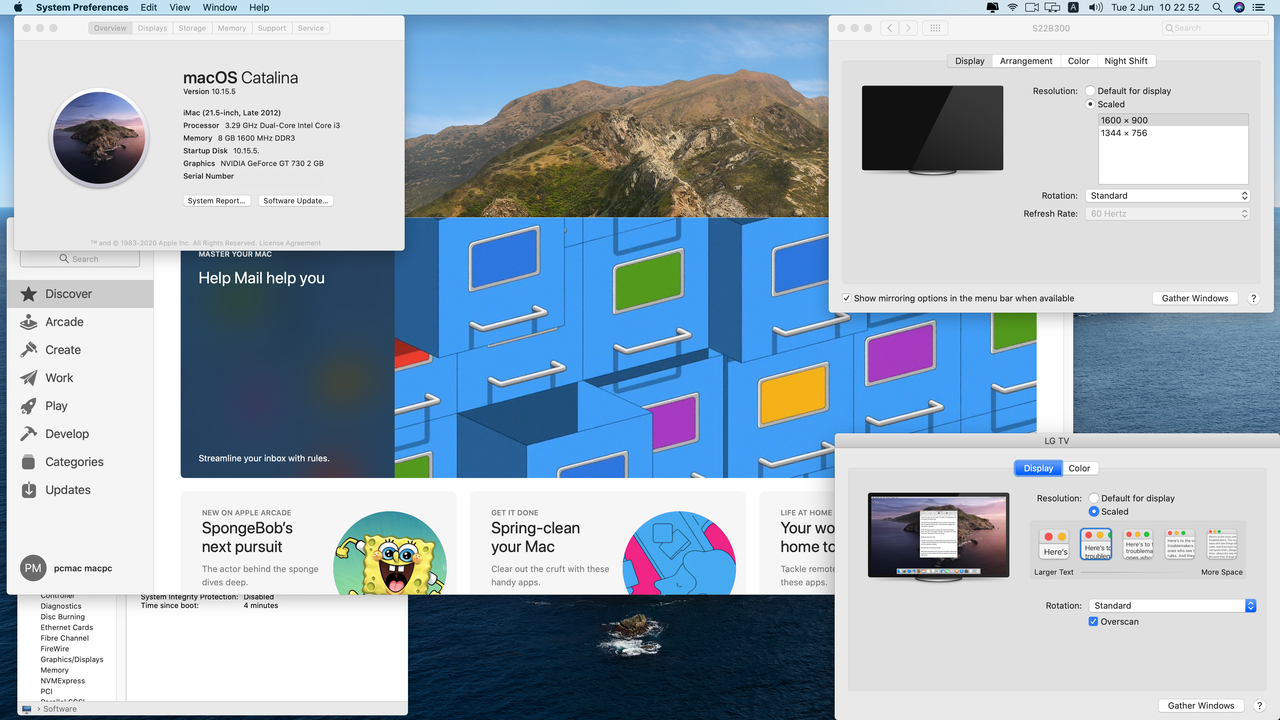Click the input source 'A' menu bar icon
The image size is (1280, 720).
pos(1075,7)
